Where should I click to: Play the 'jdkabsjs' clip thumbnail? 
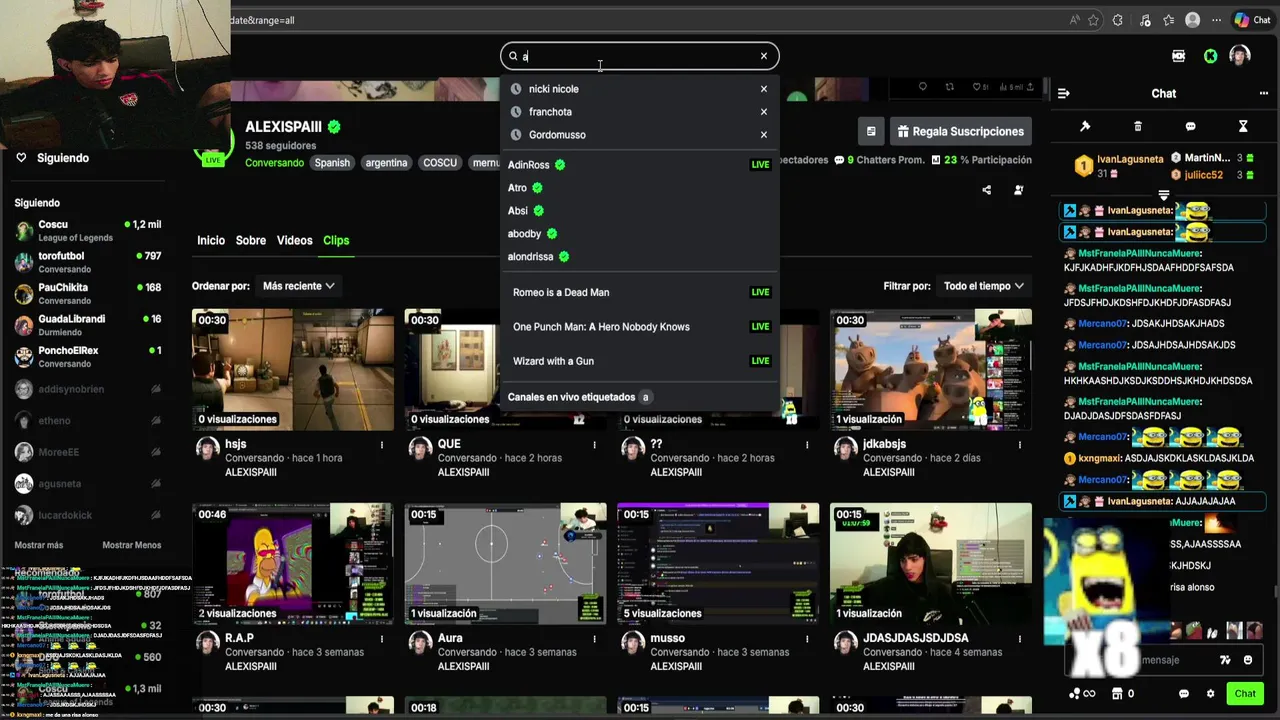coord(931,369)
